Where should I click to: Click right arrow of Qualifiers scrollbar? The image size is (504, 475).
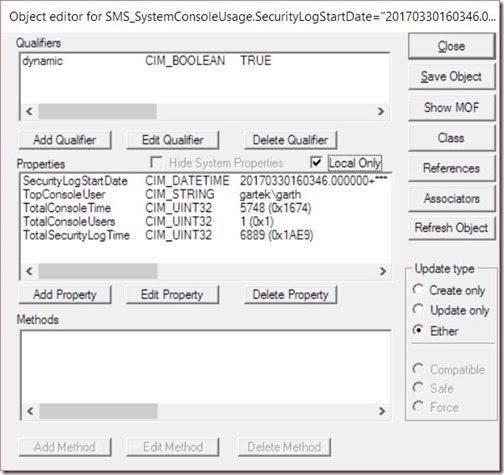pos(380,111)
